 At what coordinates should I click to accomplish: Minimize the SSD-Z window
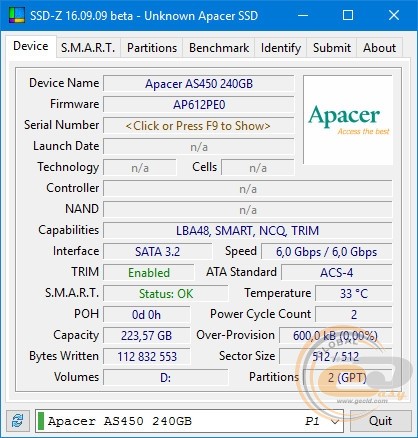point(303,15)
